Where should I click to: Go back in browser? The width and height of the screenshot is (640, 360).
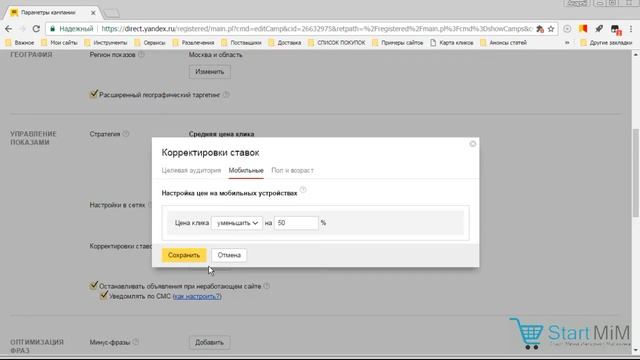pos(9,29)
